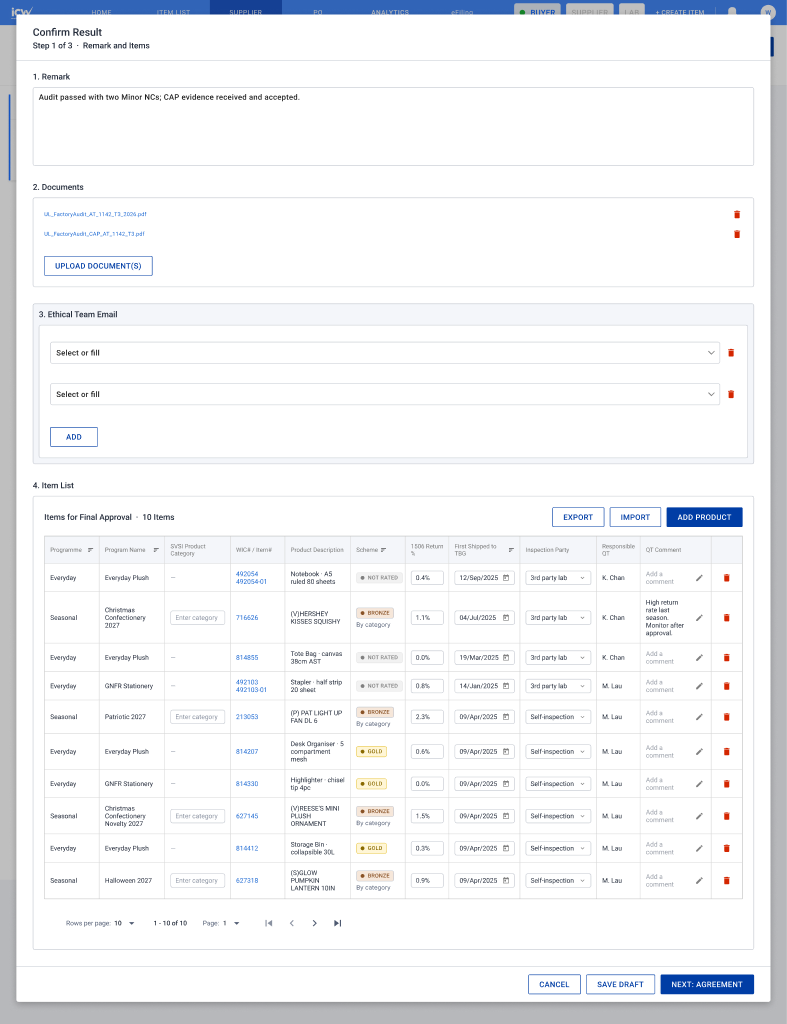
Task: Jump to last page of items
Action: click(x=338, y=923)
